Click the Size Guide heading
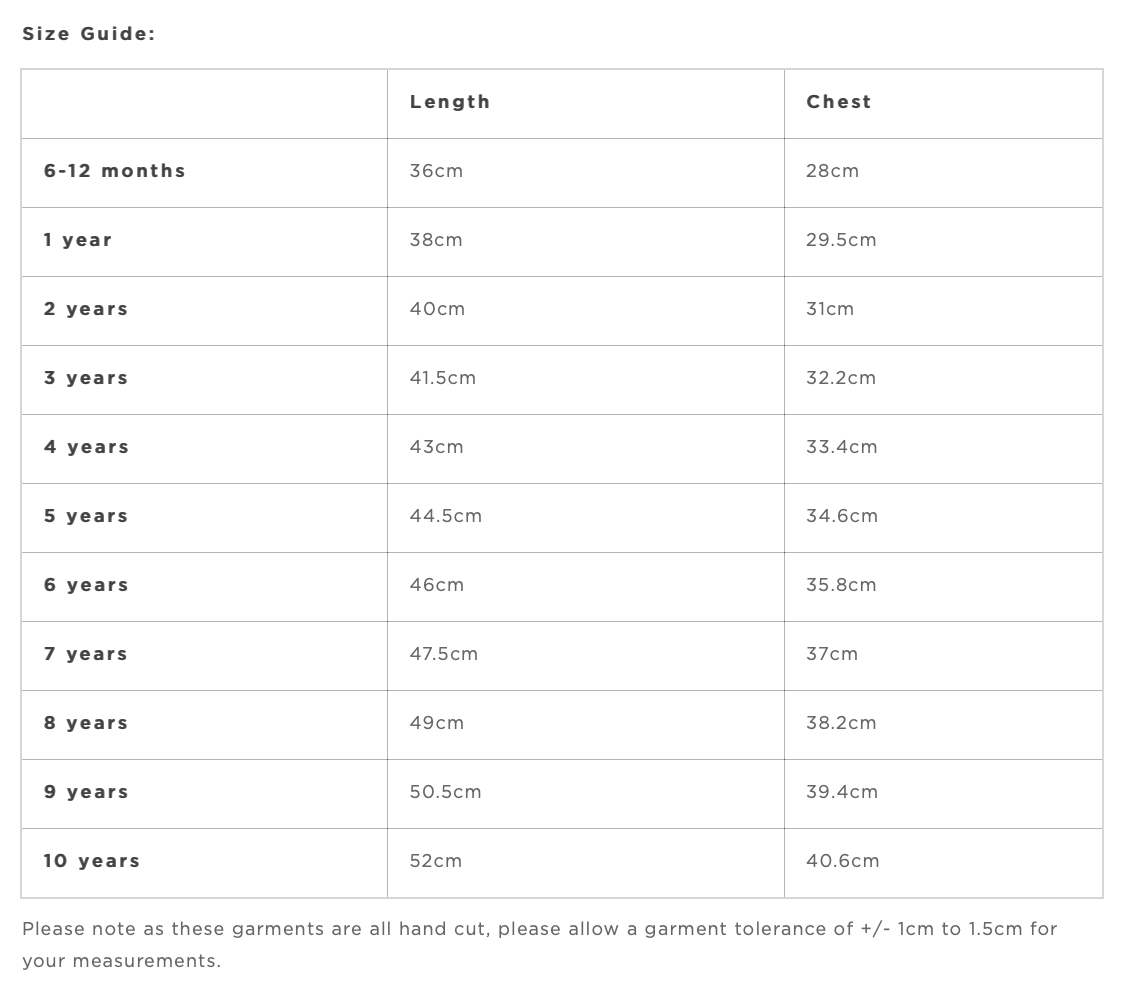 click(89, 34)
